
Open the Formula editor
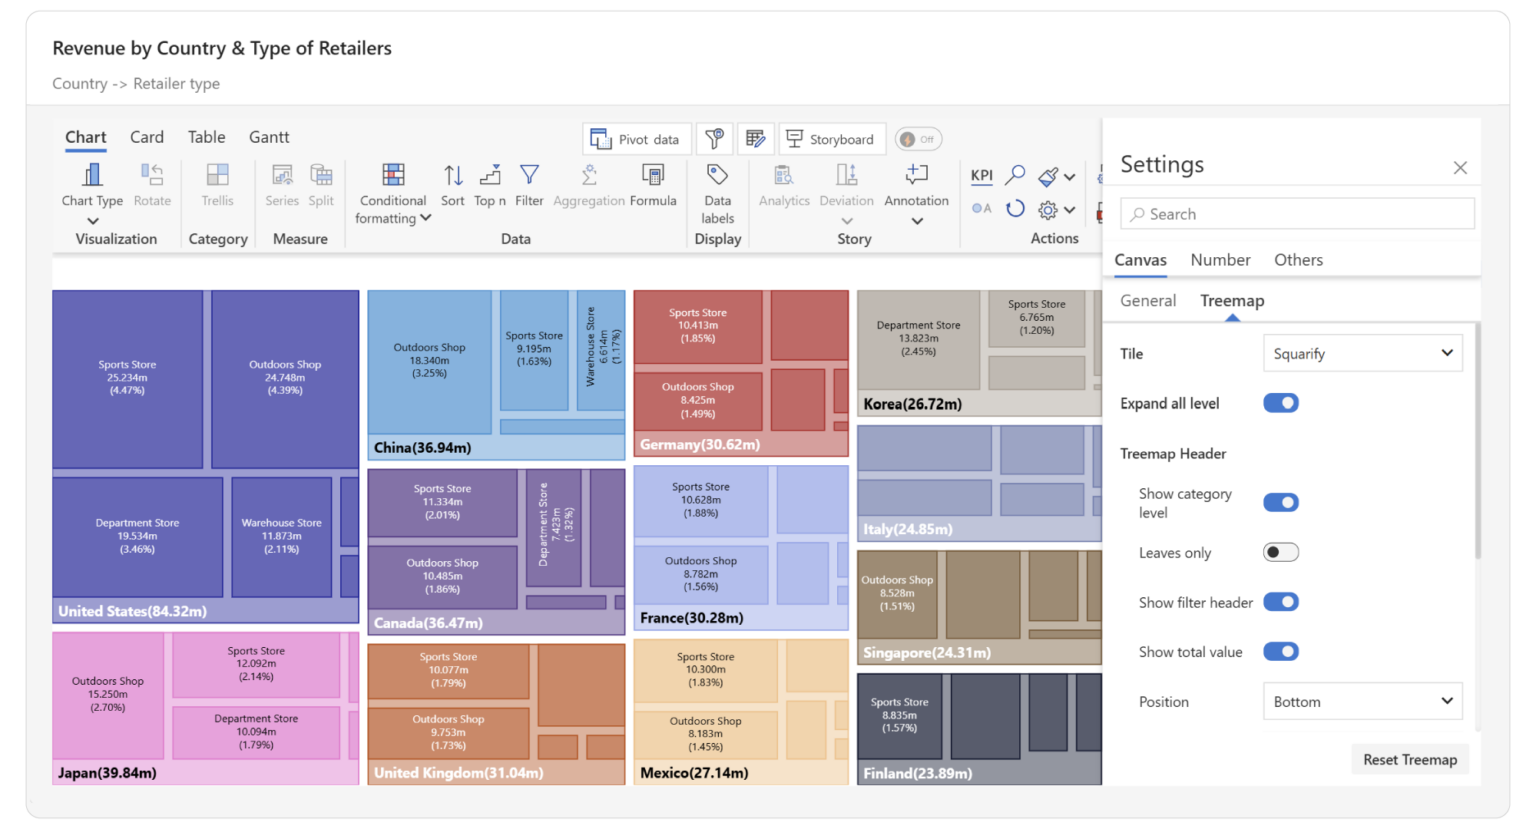pos(653,185)
